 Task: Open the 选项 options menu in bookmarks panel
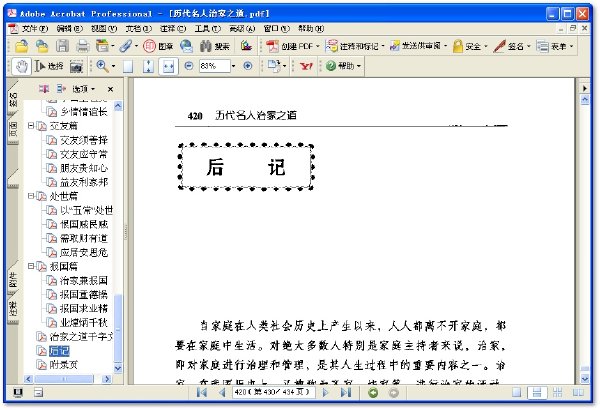83,89
